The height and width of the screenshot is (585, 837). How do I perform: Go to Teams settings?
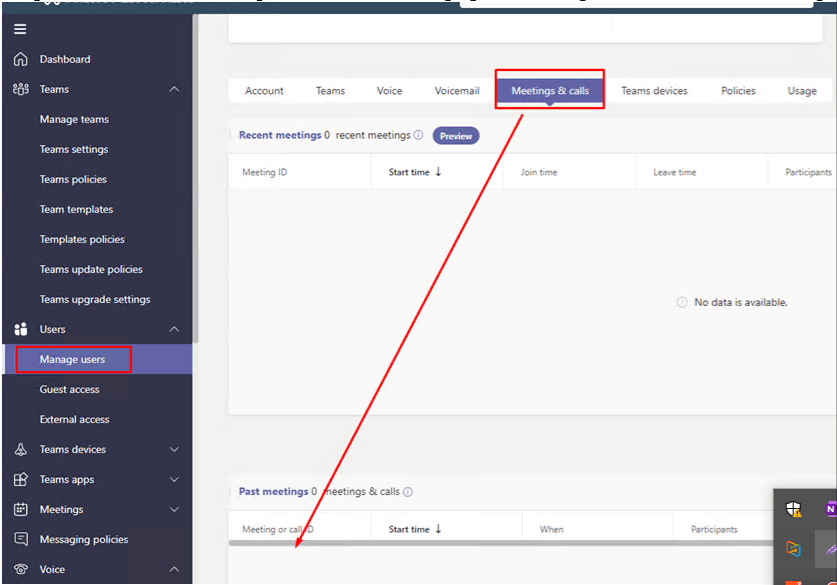point(74,149)
